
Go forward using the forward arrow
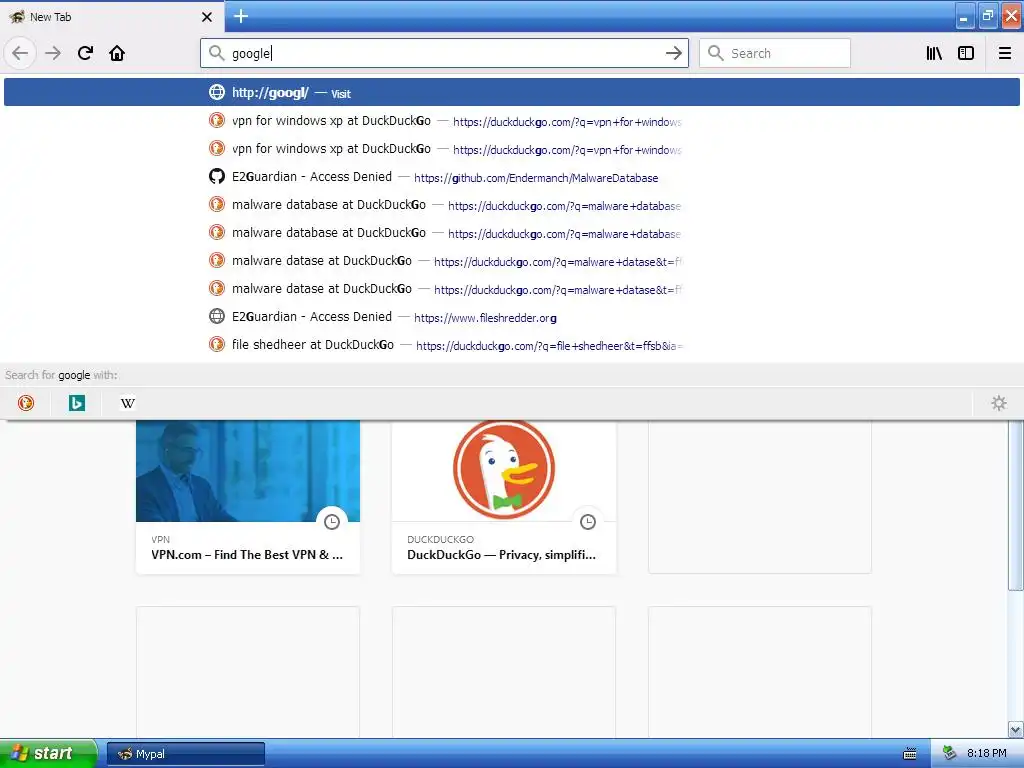click(x=53, y=53)
